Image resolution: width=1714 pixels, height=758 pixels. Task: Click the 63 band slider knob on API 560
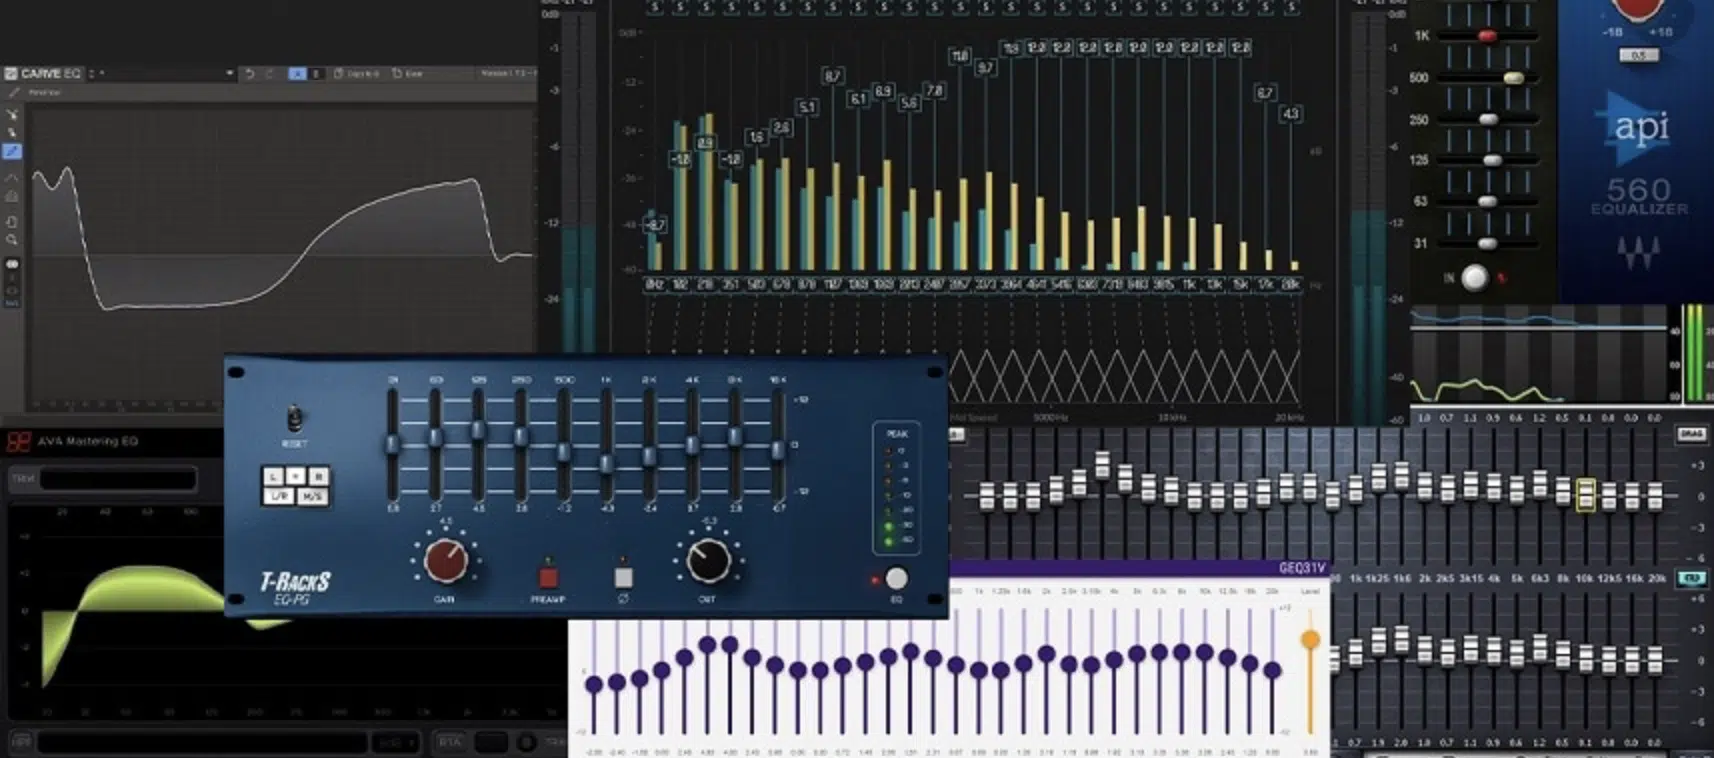point(1488,202)
